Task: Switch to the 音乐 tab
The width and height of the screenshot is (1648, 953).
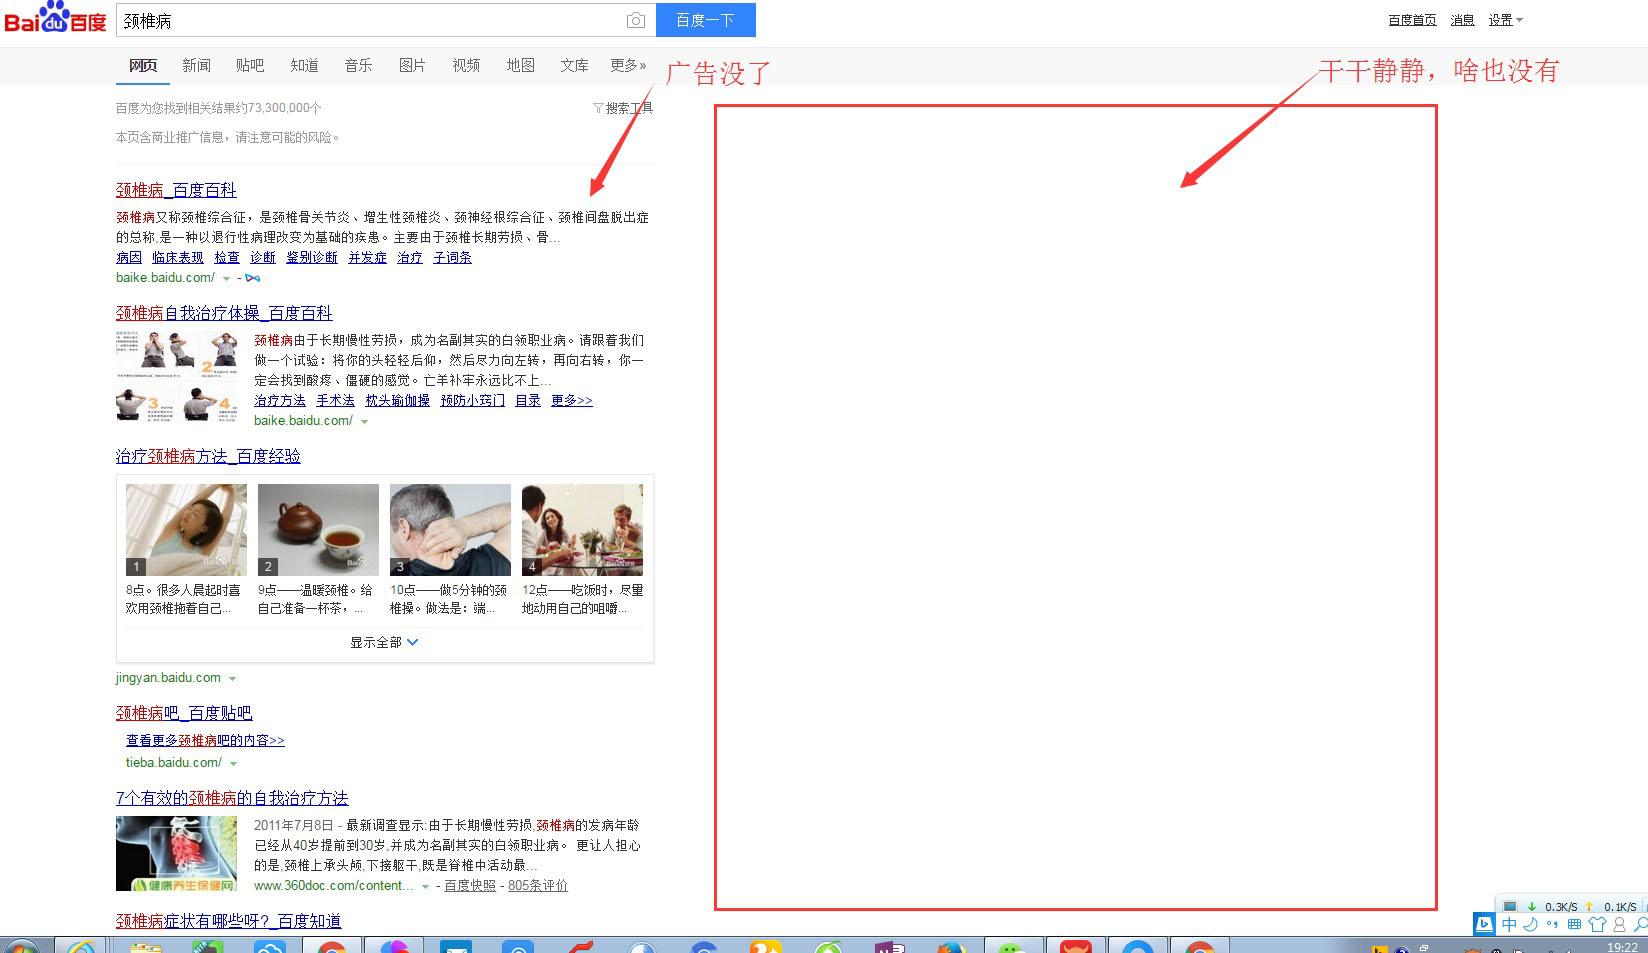Action: [x=358, y=65]
